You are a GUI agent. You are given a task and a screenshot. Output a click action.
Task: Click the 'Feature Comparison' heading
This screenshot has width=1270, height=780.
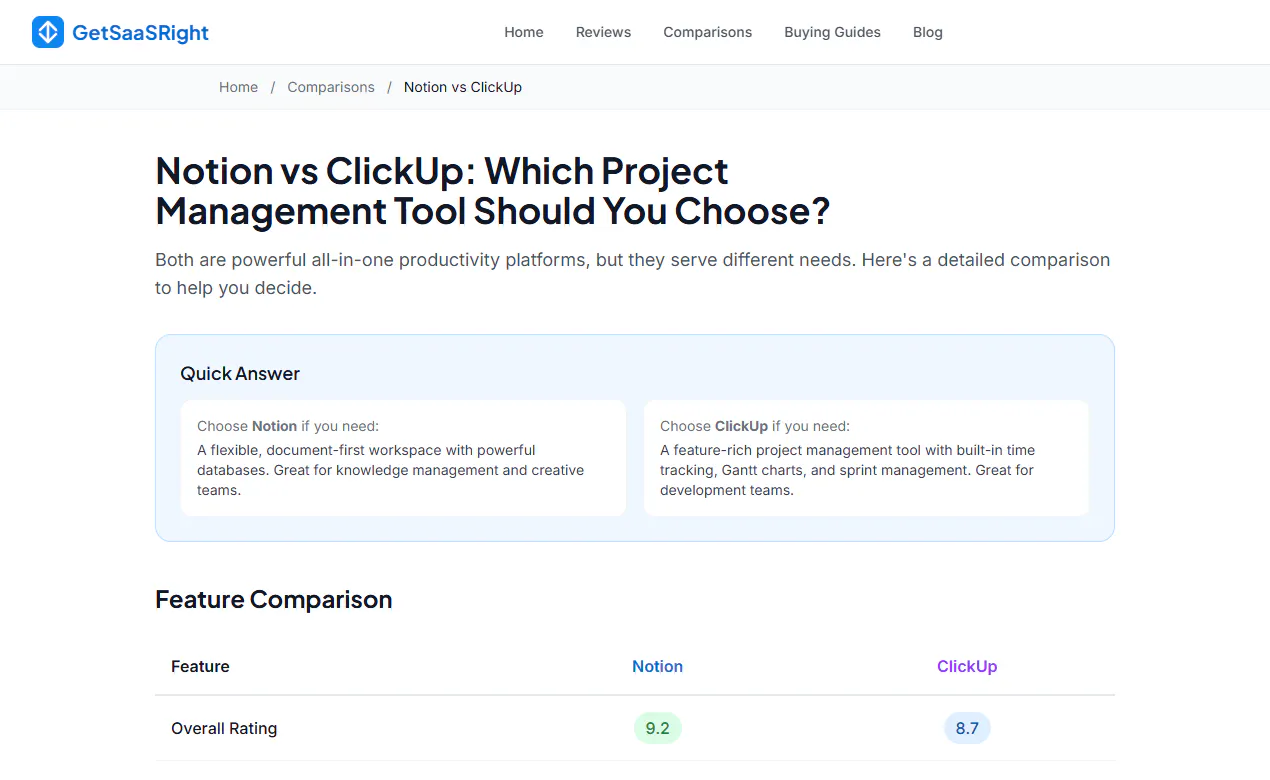coord(274,599)
